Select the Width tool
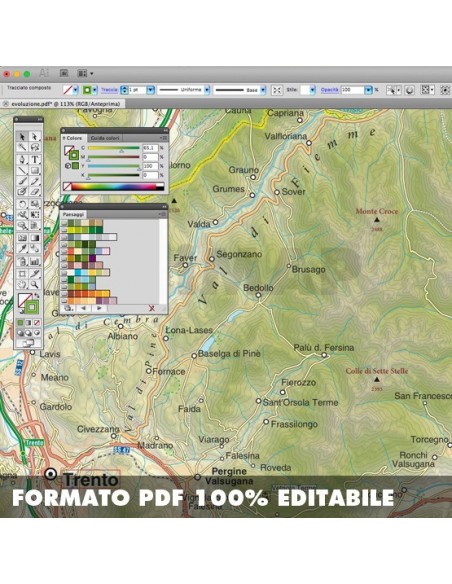Viewport: 452px width, 584px height. click(22, 215)
